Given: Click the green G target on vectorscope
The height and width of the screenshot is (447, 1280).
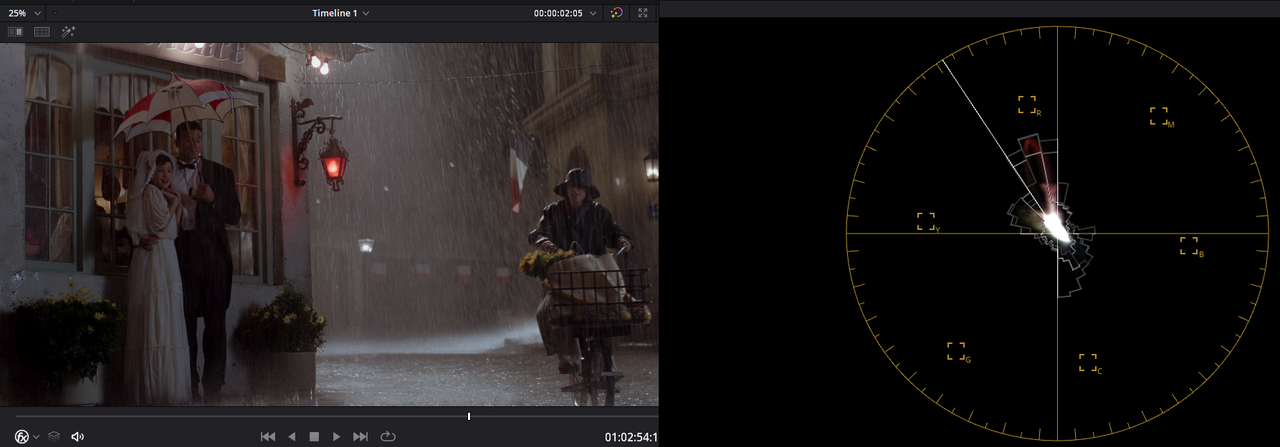Looking at the screenshot, I should click(956, 351).
